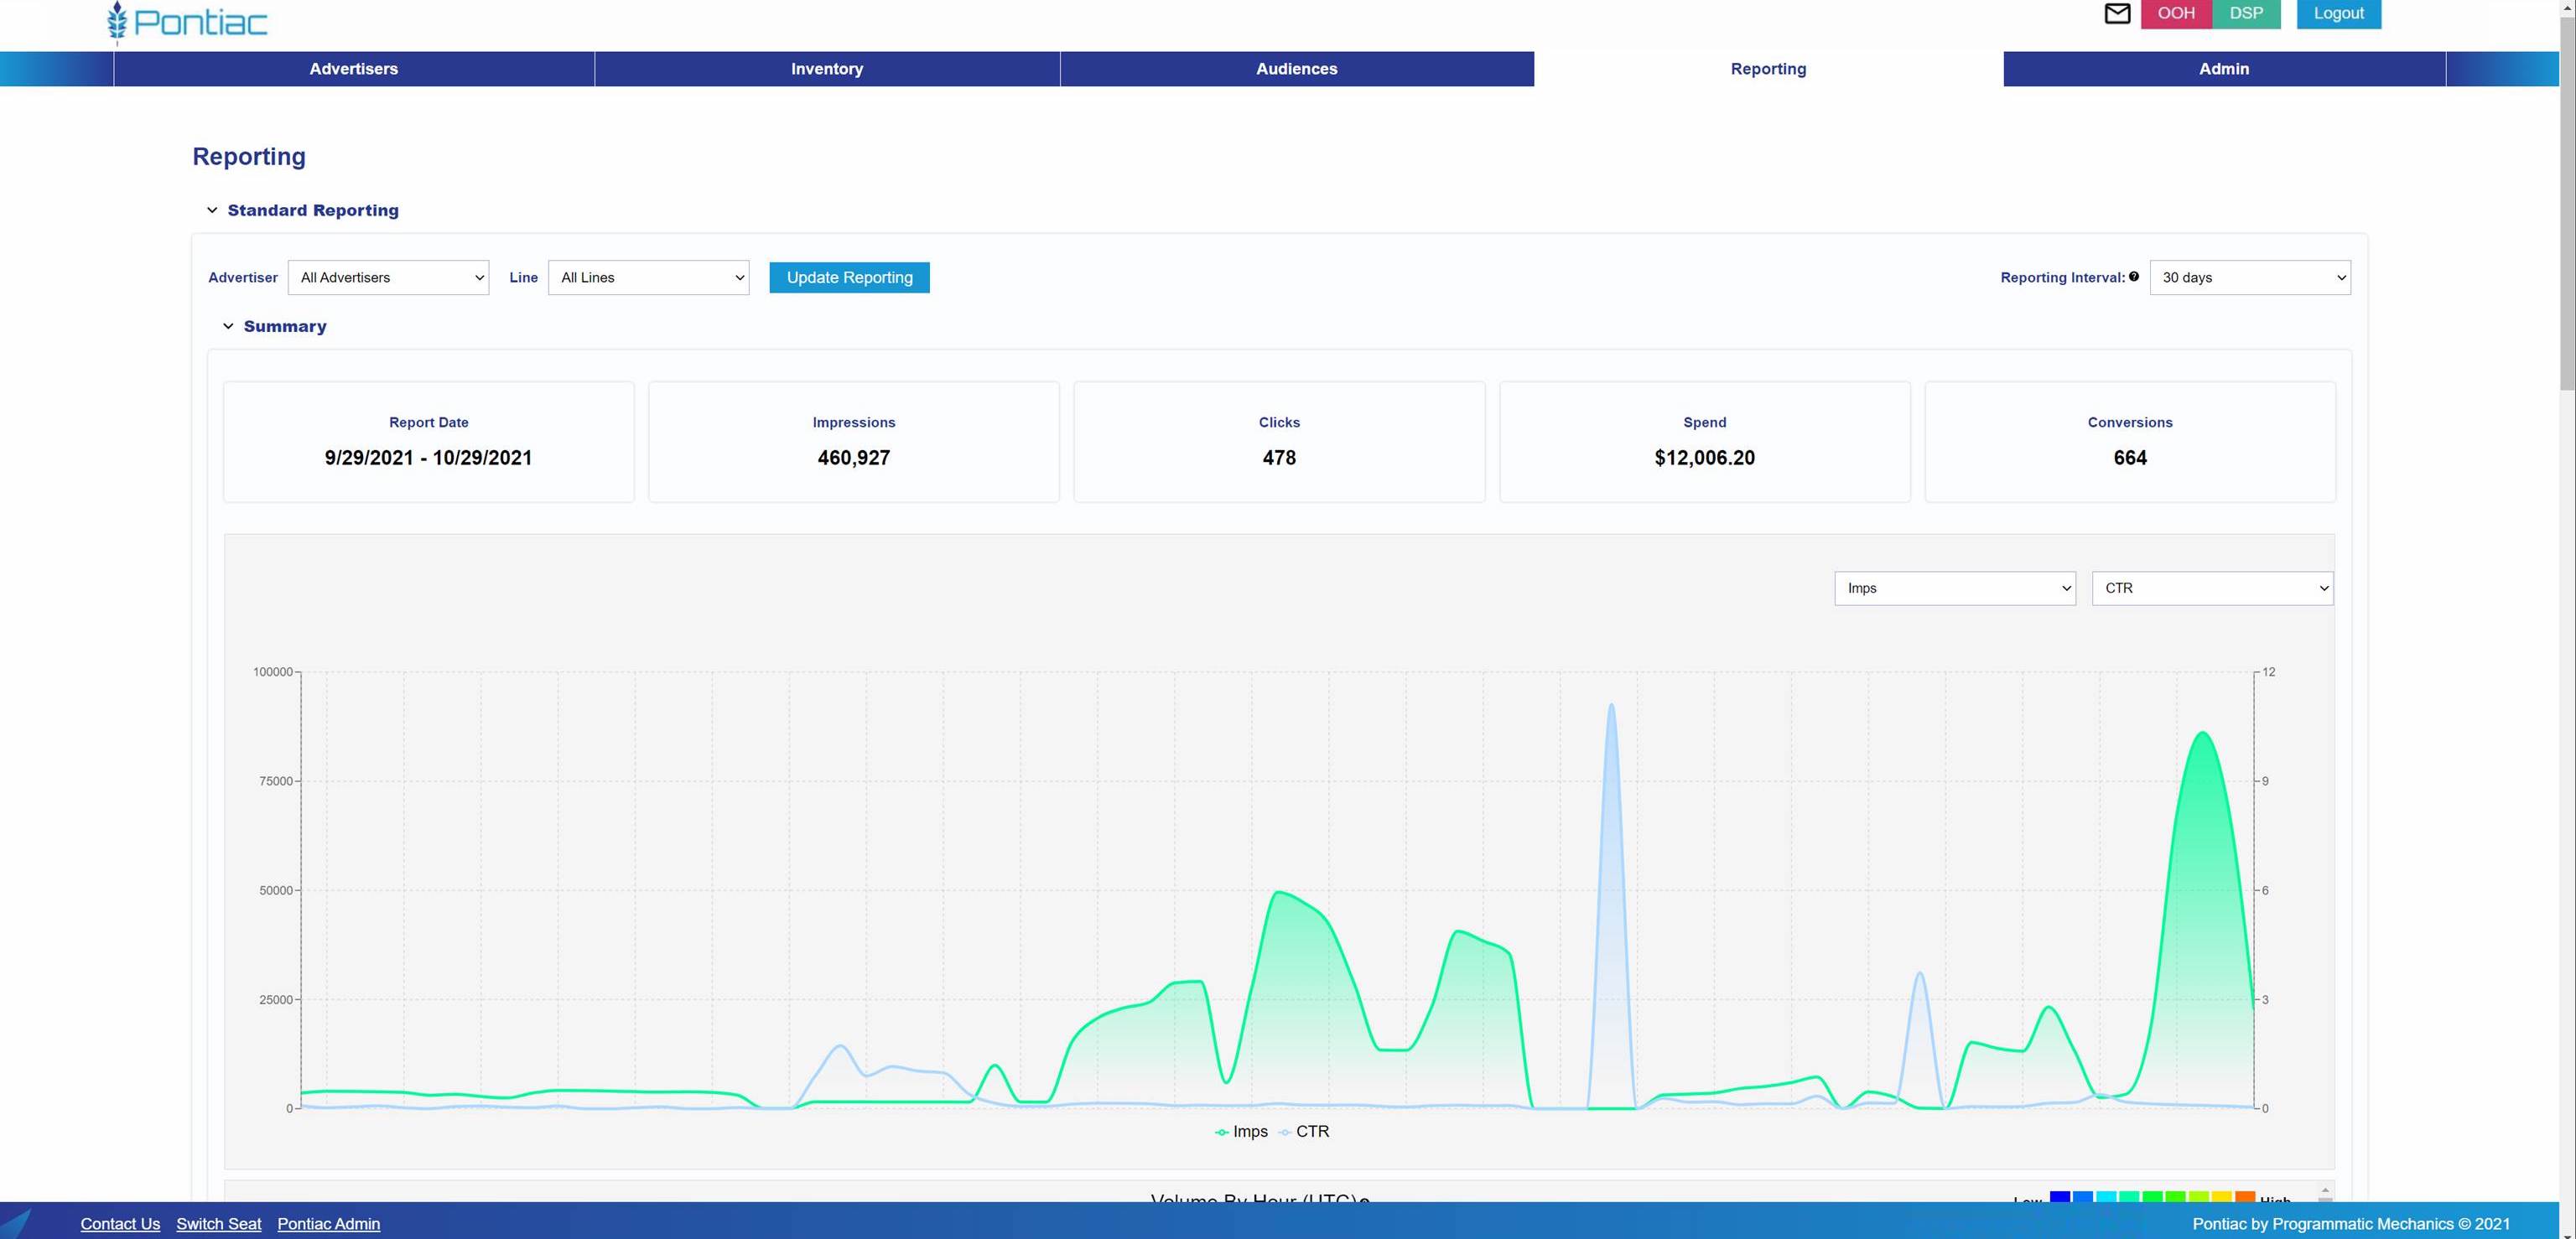Toggle the CTR series in chart legend

[x=1304, y=1131]
